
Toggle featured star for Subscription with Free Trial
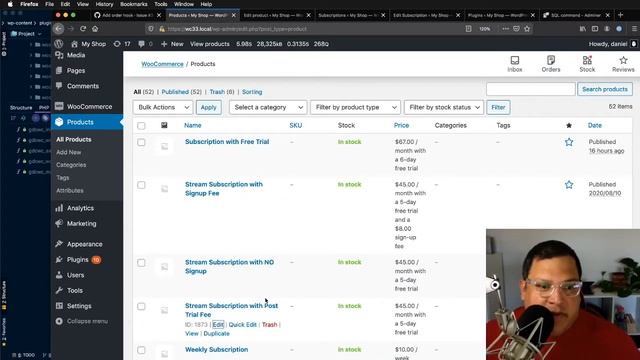[x=569, y=142]
